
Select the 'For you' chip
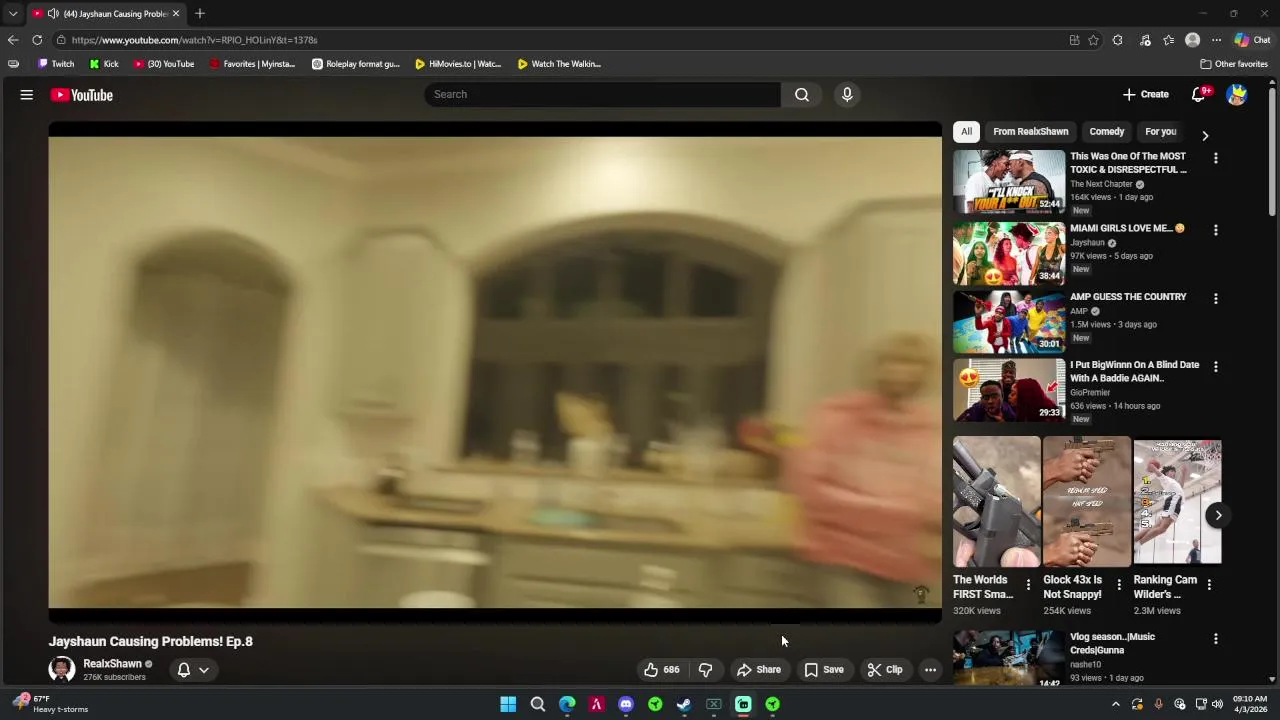pyautogui.click(x=1160, y=132)
